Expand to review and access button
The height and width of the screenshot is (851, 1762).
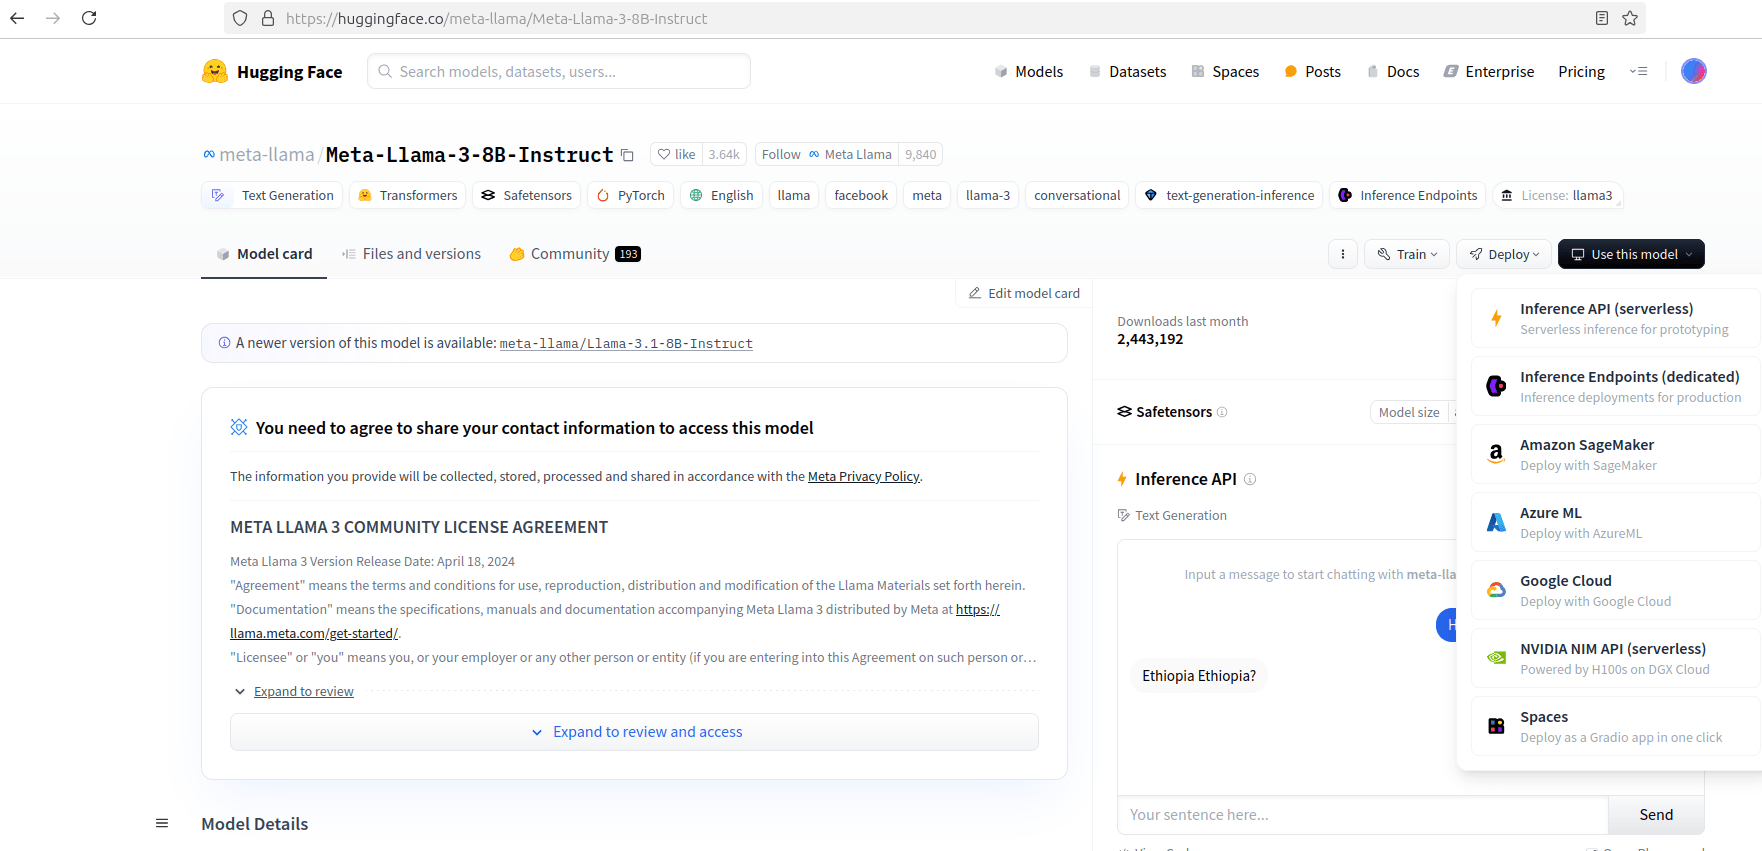click(x=634, y=732)
